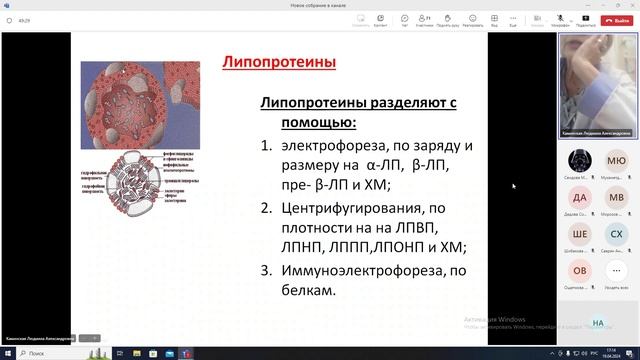Select participant with initials ДА

(x=580, y=198)
